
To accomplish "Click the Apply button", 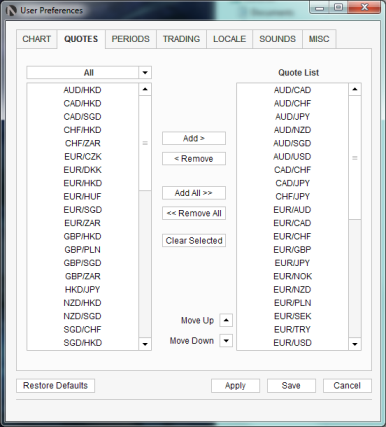I will (x=235, y=386).
